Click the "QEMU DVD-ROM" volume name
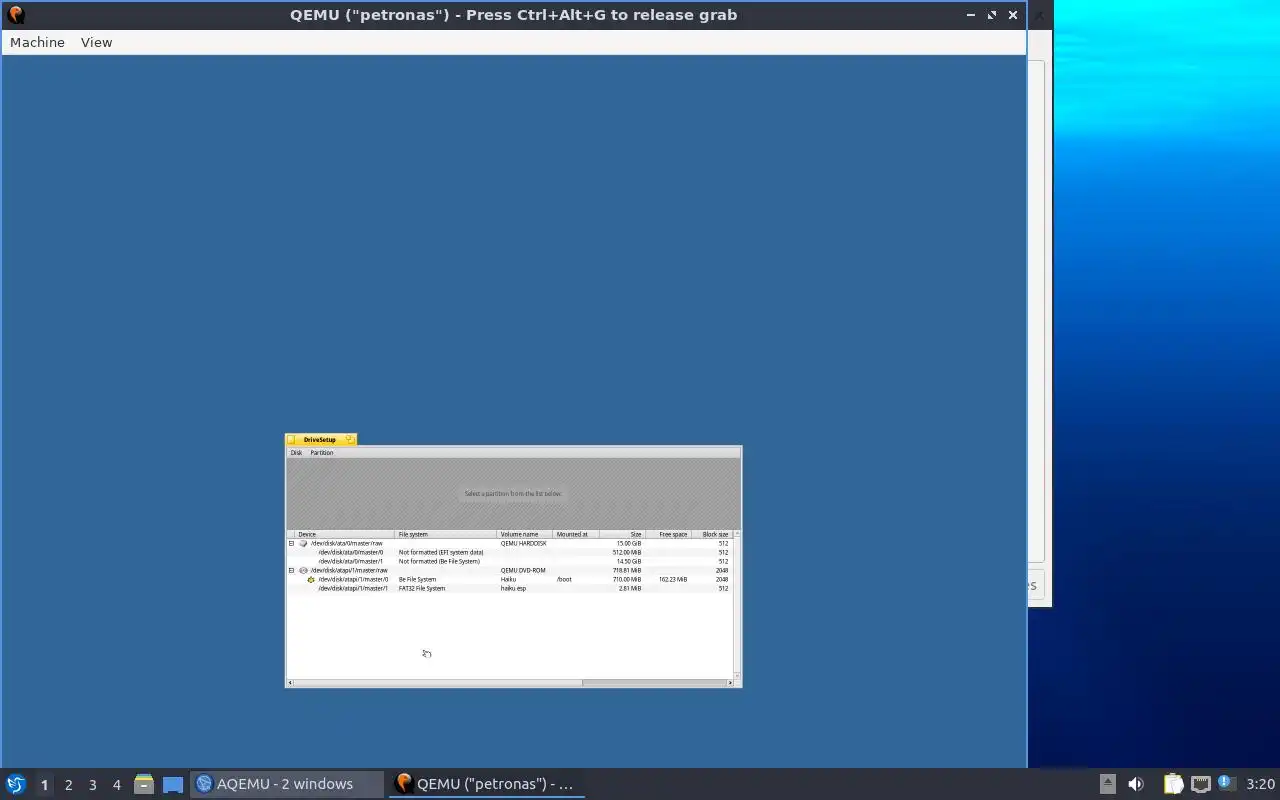The width and height of the screenshot is (1280, 800). [x=523, y=570]
